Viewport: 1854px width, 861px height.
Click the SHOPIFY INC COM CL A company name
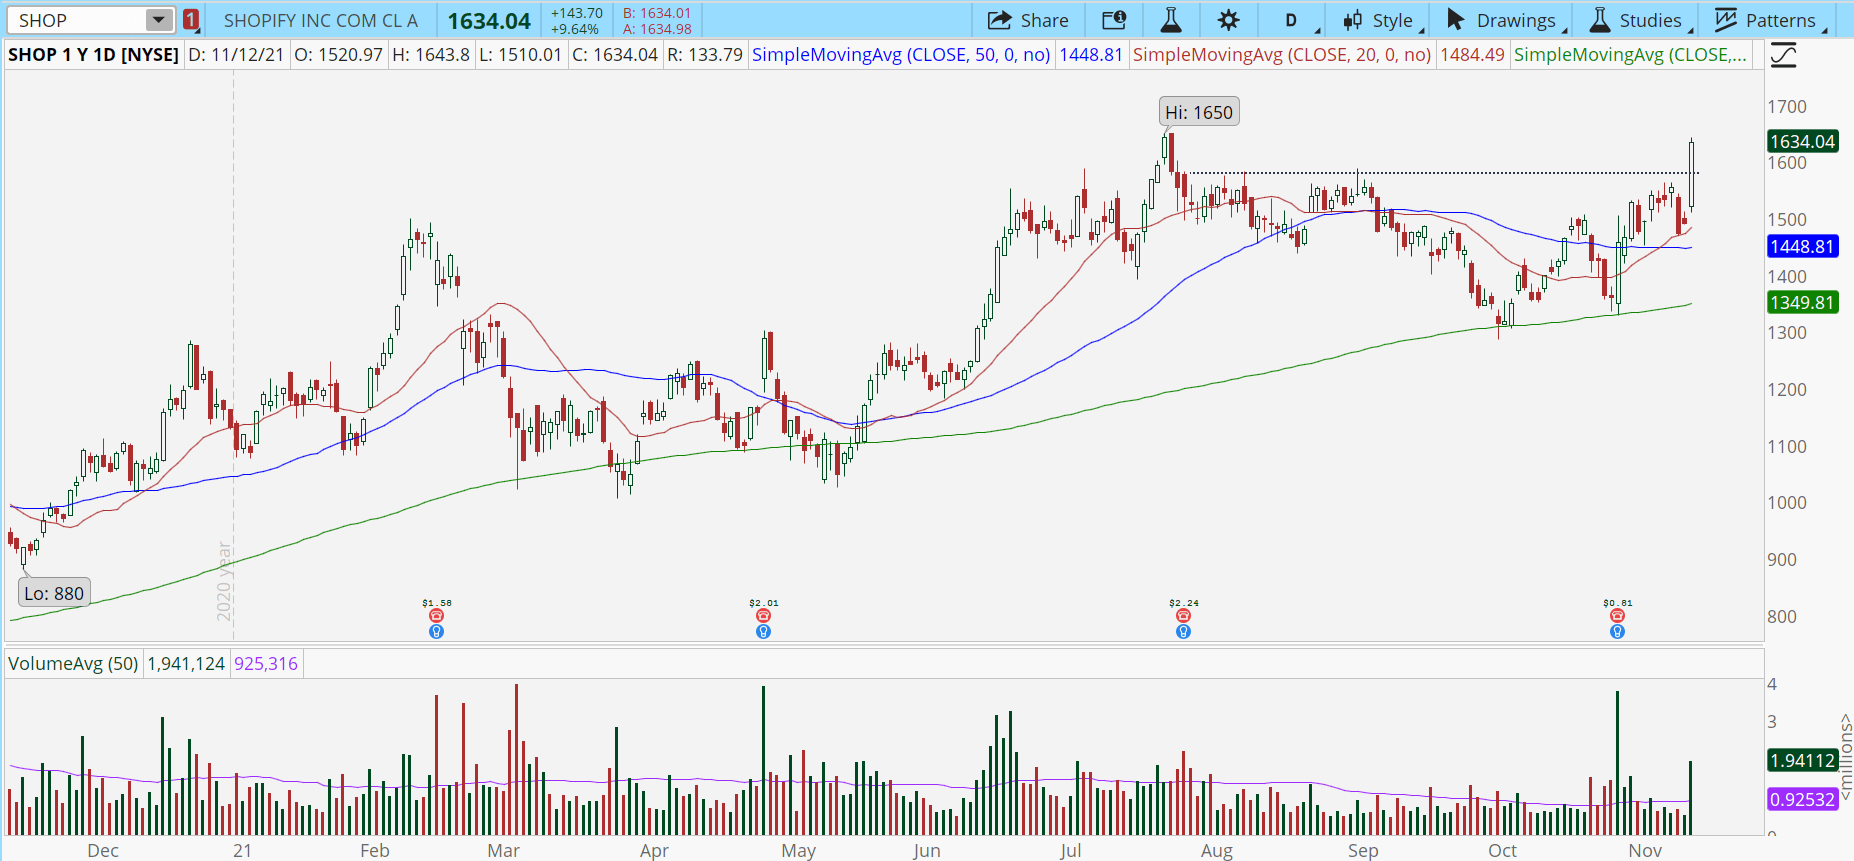321,20
